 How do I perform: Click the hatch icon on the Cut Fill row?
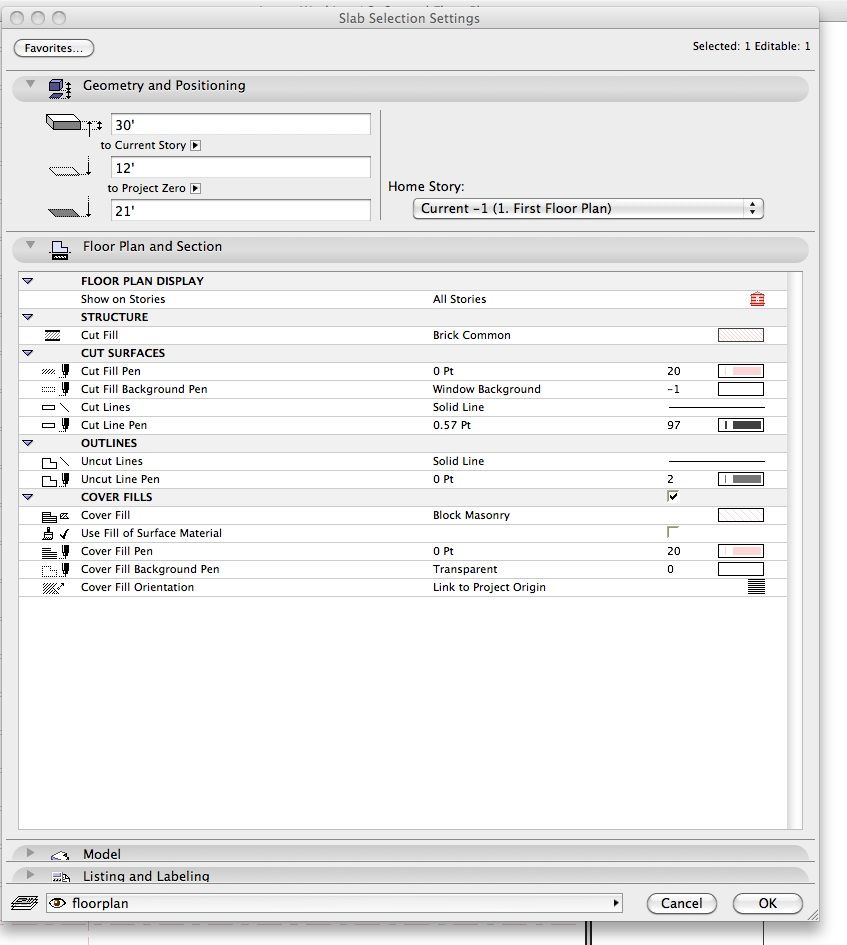[x=51, y=335]
